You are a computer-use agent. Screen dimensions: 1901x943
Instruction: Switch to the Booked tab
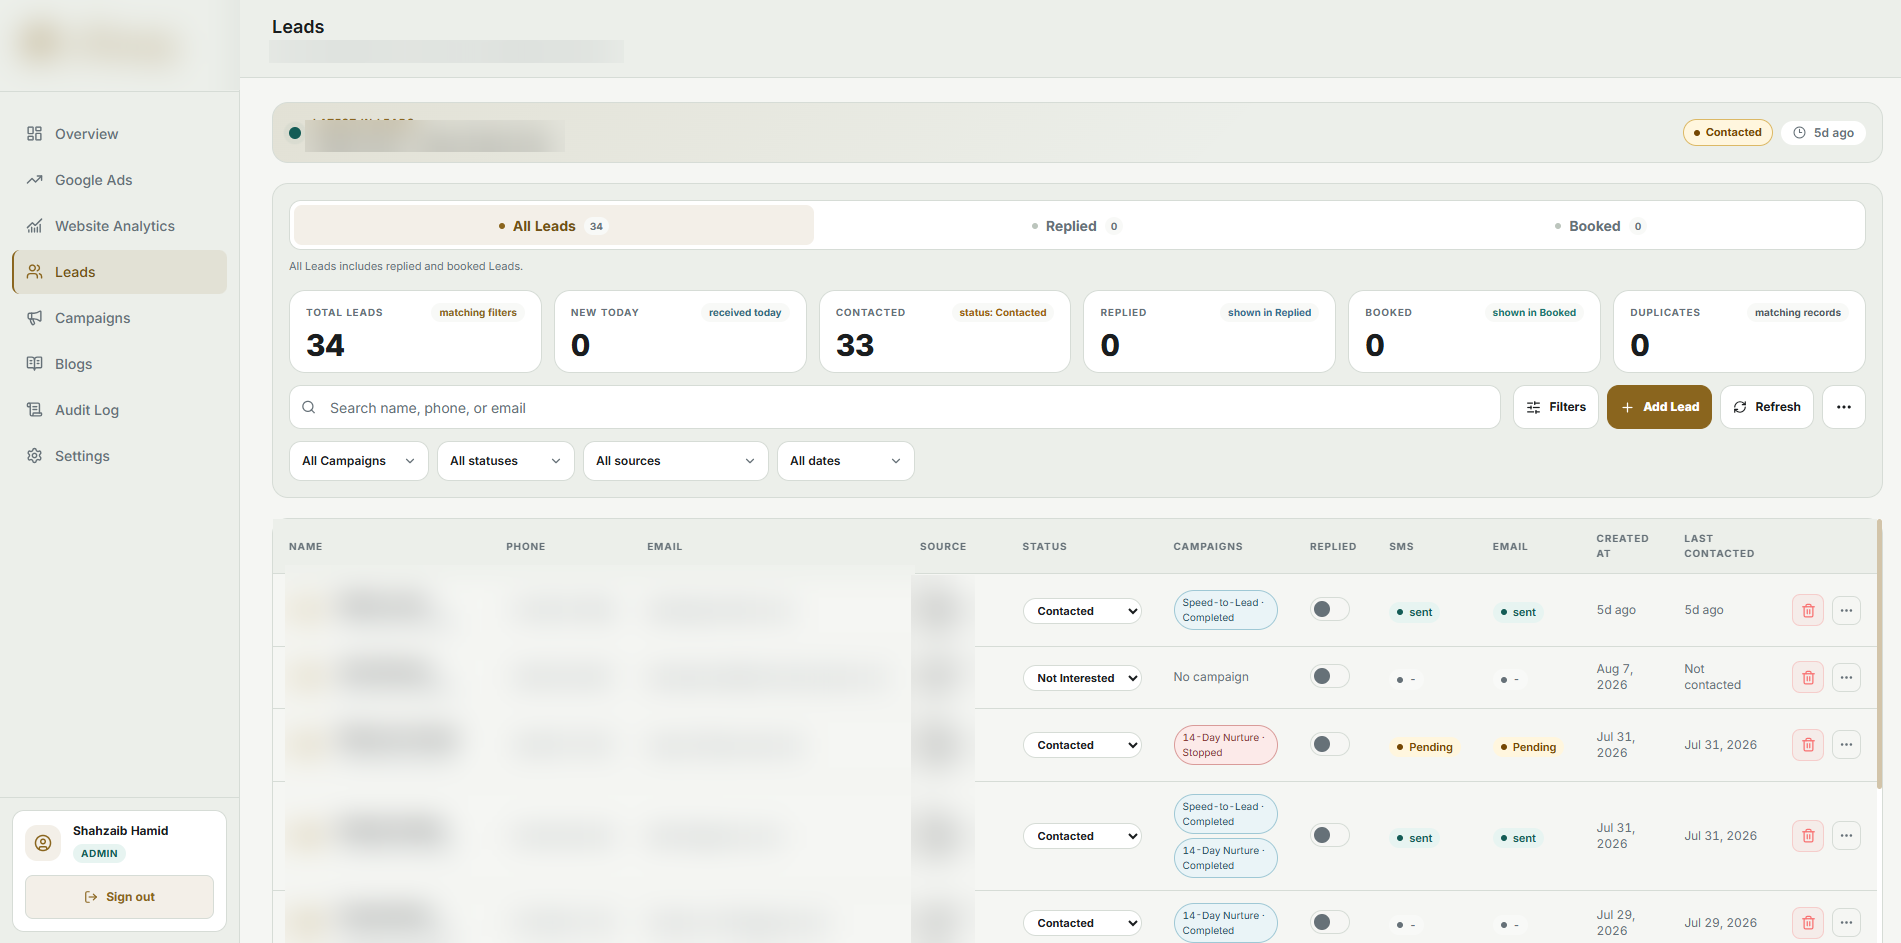pos(1599,226)
